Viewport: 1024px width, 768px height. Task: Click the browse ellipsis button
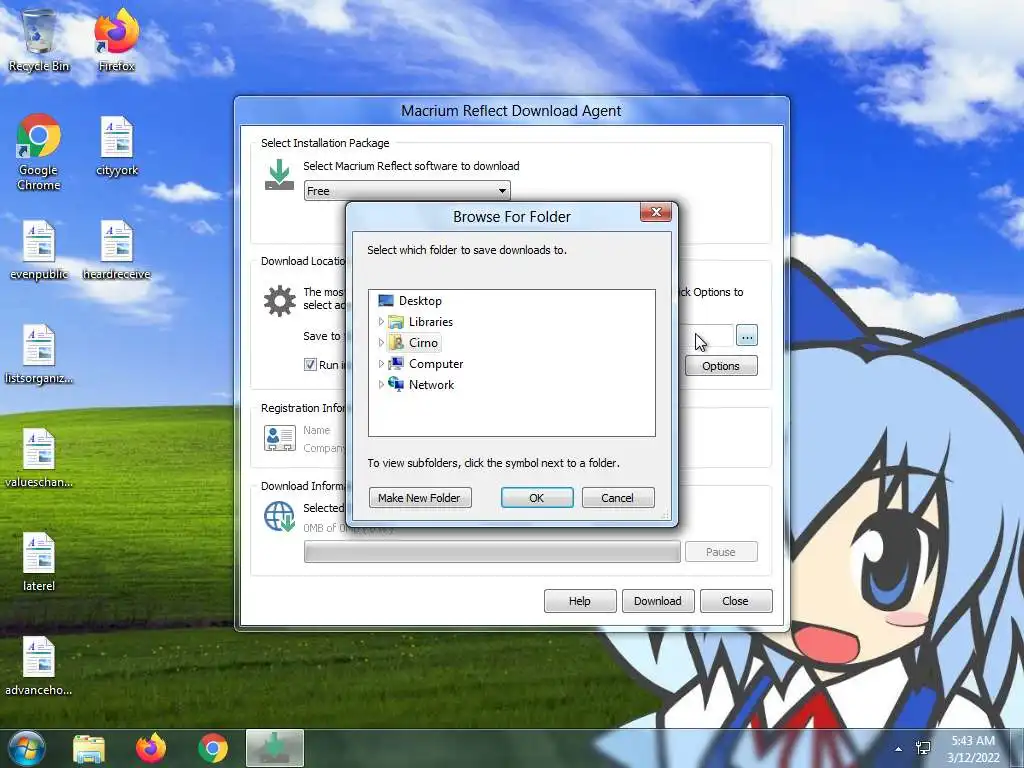[x=746, y=336]
